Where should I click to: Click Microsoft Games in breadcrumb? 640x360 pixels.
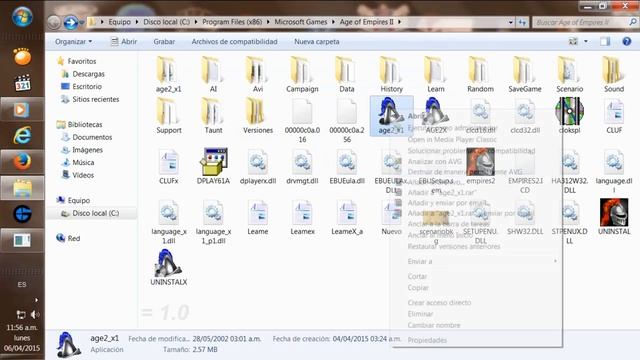click(x=300, y=22)
